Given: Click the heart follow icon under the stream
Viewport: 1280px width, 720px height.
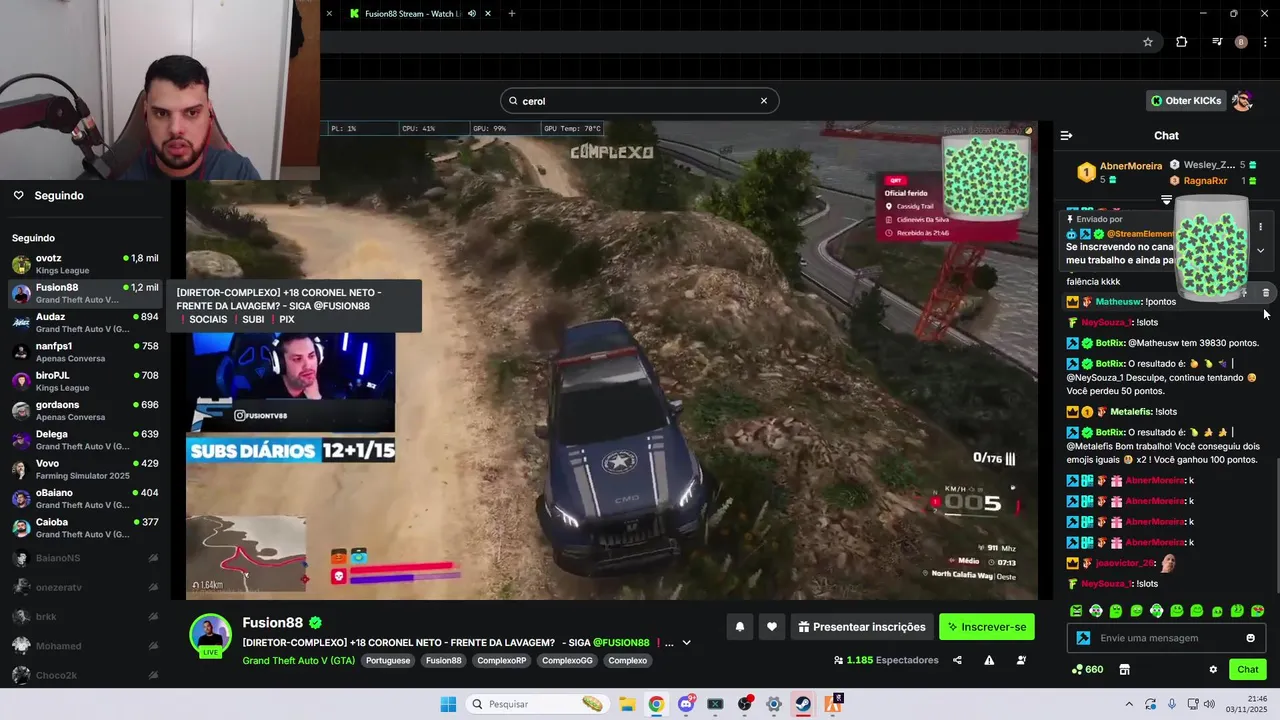Looking at the screenshot, I should coord(772,627).
